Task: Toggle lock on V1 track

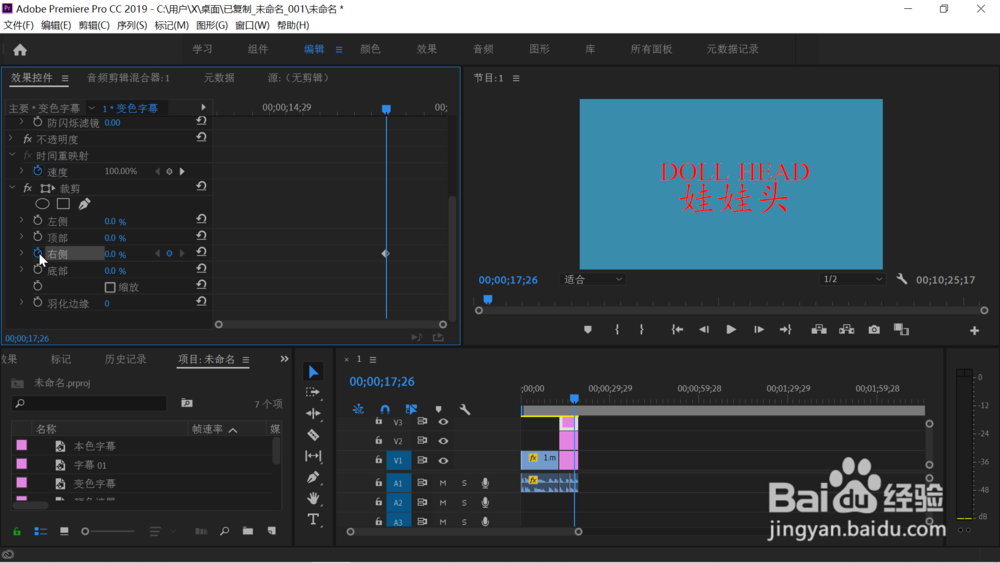Action: [378, 460]
